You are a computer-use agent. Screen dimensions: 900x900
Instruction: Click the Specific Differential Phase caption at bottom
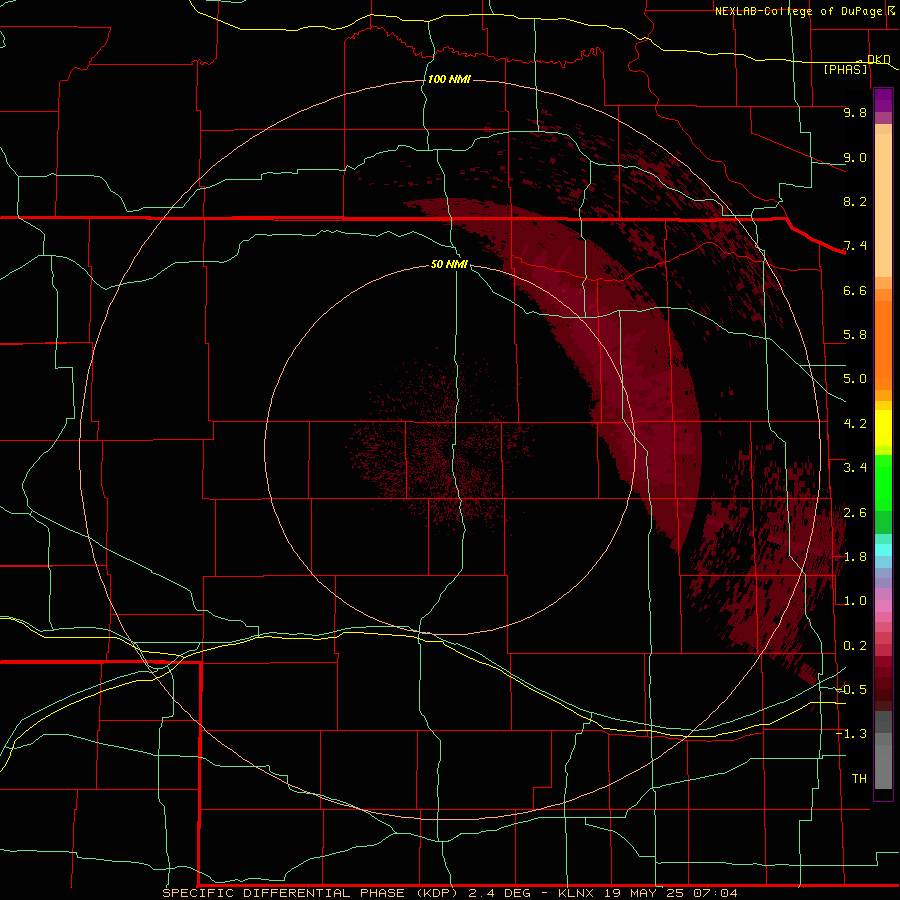point(450,893)
